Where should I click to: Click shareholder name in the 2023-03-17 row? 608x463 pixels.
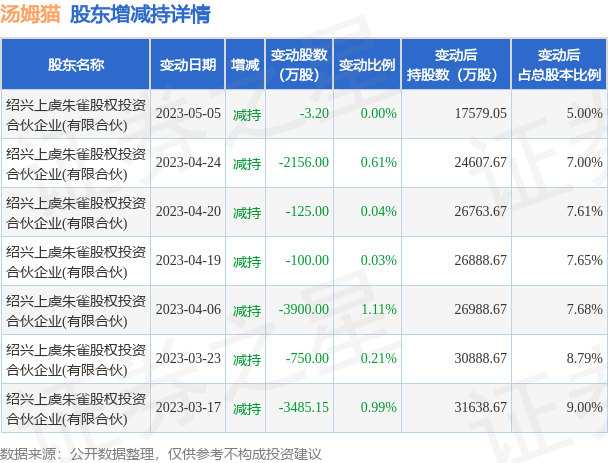pyautogui.click(x=76, y=409)
